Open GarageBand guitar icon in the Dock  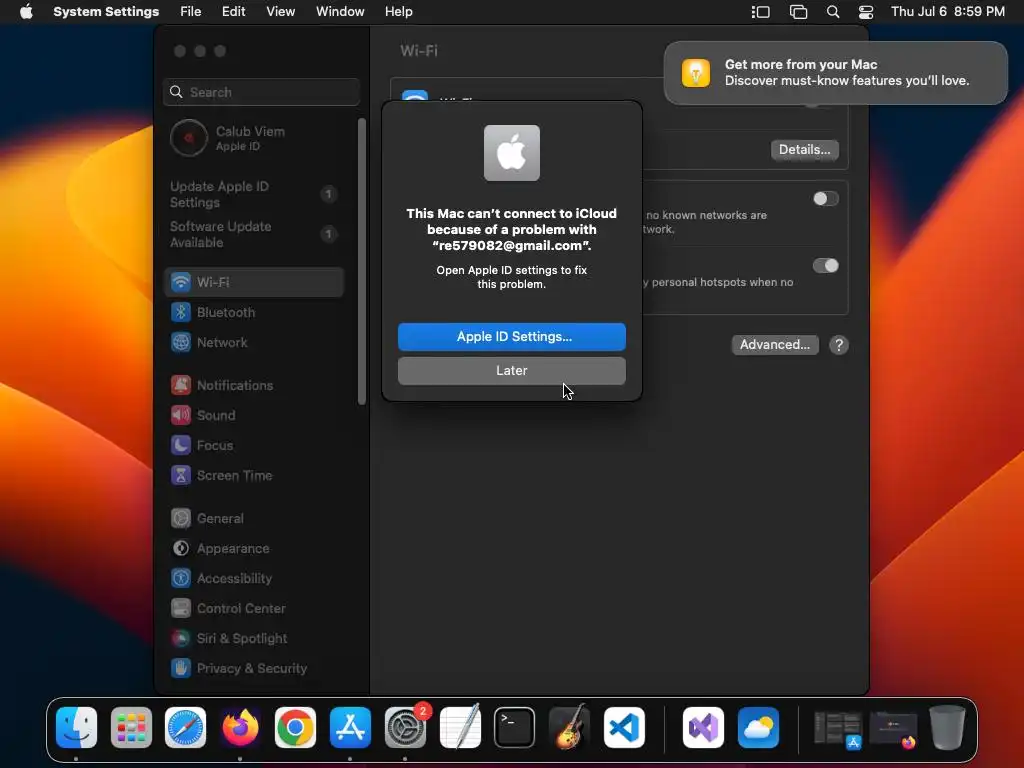(x=569, y=727)
